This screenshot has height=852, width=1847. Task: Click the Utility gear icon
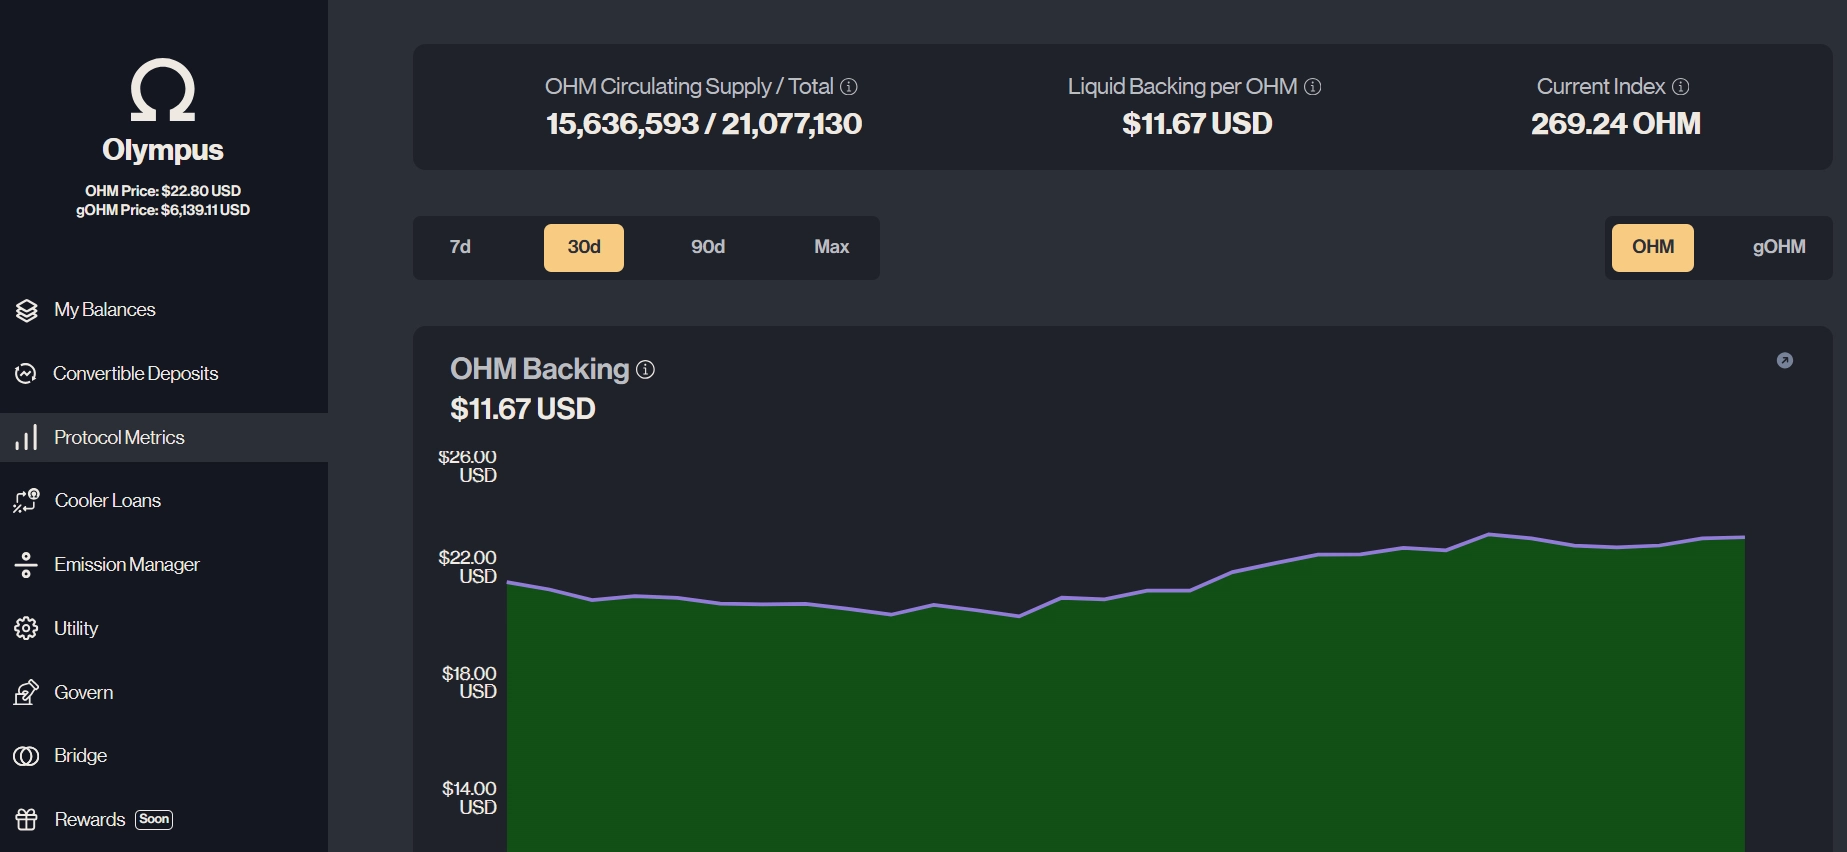coord(26,629)
